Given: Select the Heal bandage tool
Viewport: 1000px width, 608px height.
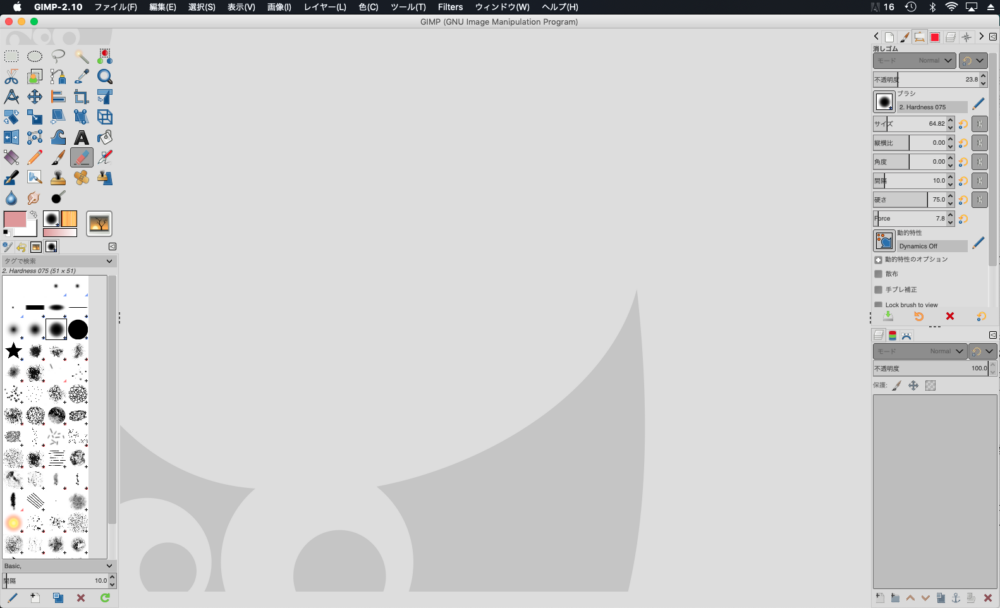Looking at the screenshot, I should (x=81, y=177).
